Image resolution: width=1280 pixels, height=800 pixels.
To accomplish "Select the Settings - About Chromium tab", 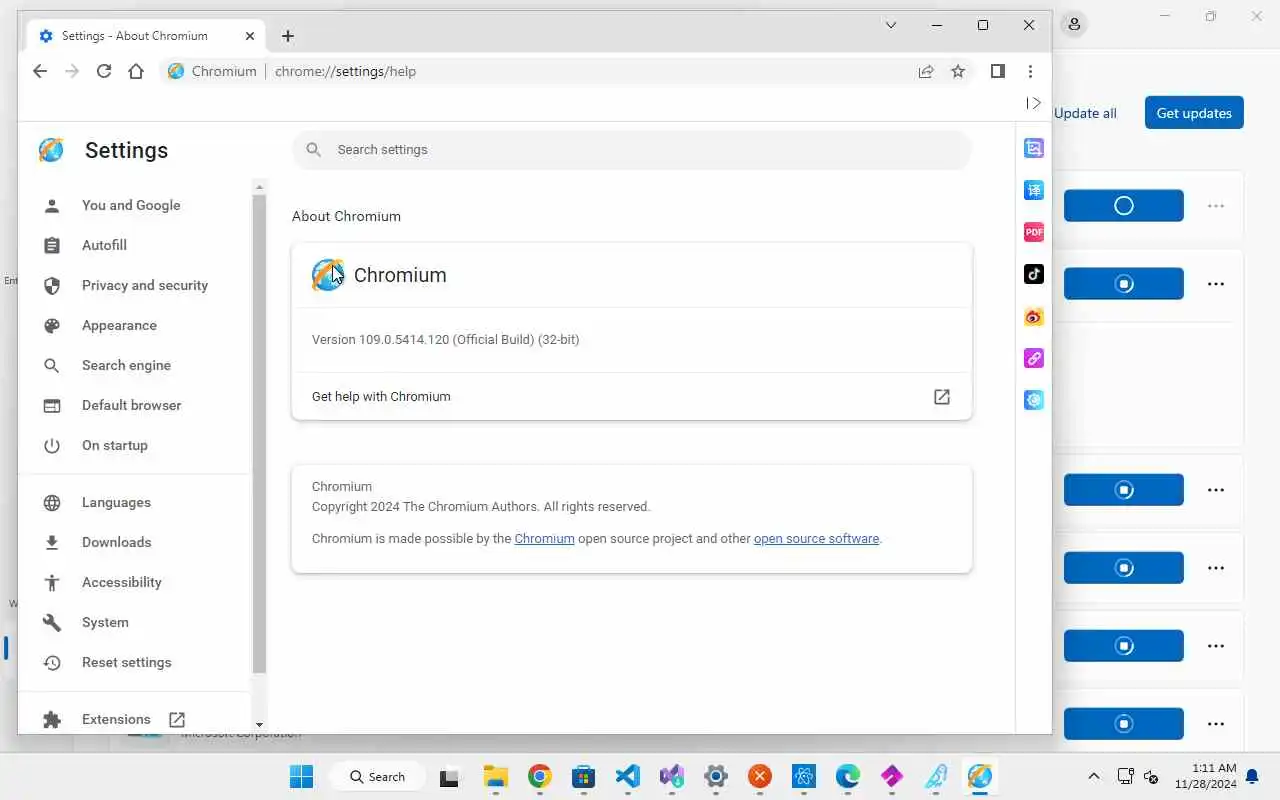I will coord(146,36).
